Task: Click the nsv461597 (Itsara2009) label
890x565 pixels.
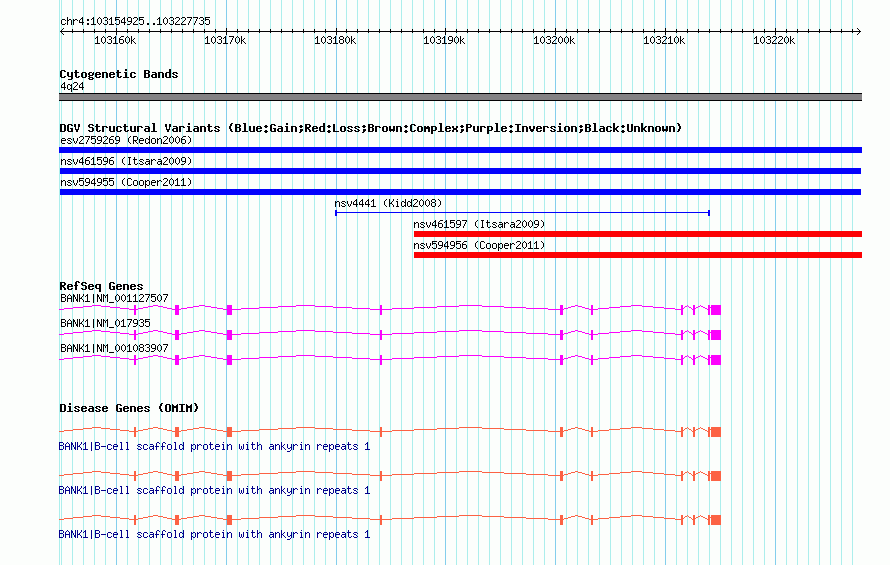Action: click(479, 224)
